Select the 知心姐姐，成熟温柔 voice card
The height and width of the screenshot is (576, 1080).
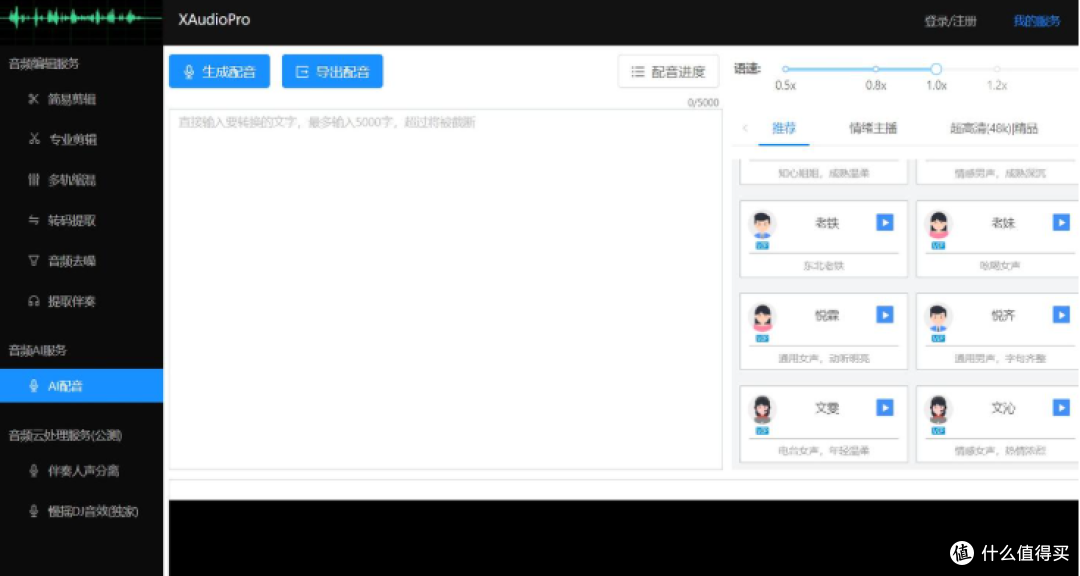click(x=824, y=172)
